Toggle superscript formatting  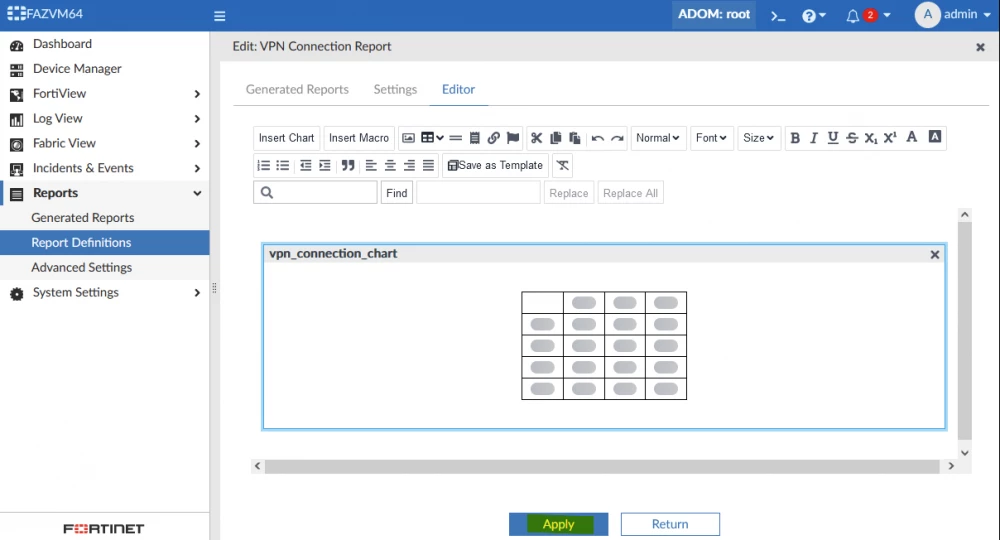tap(890, 138)
